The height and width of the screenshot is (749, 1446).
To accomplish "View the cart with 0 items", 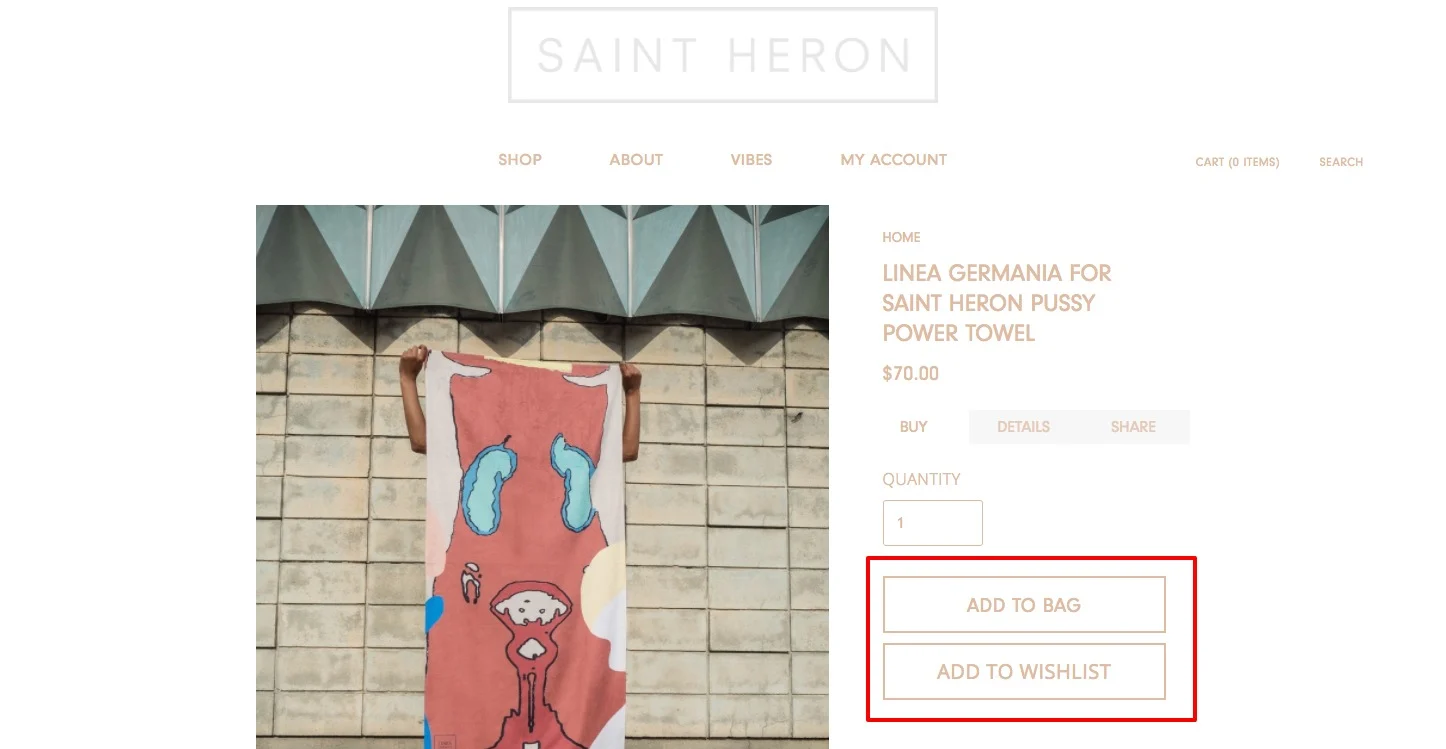I will point(1237,162).
